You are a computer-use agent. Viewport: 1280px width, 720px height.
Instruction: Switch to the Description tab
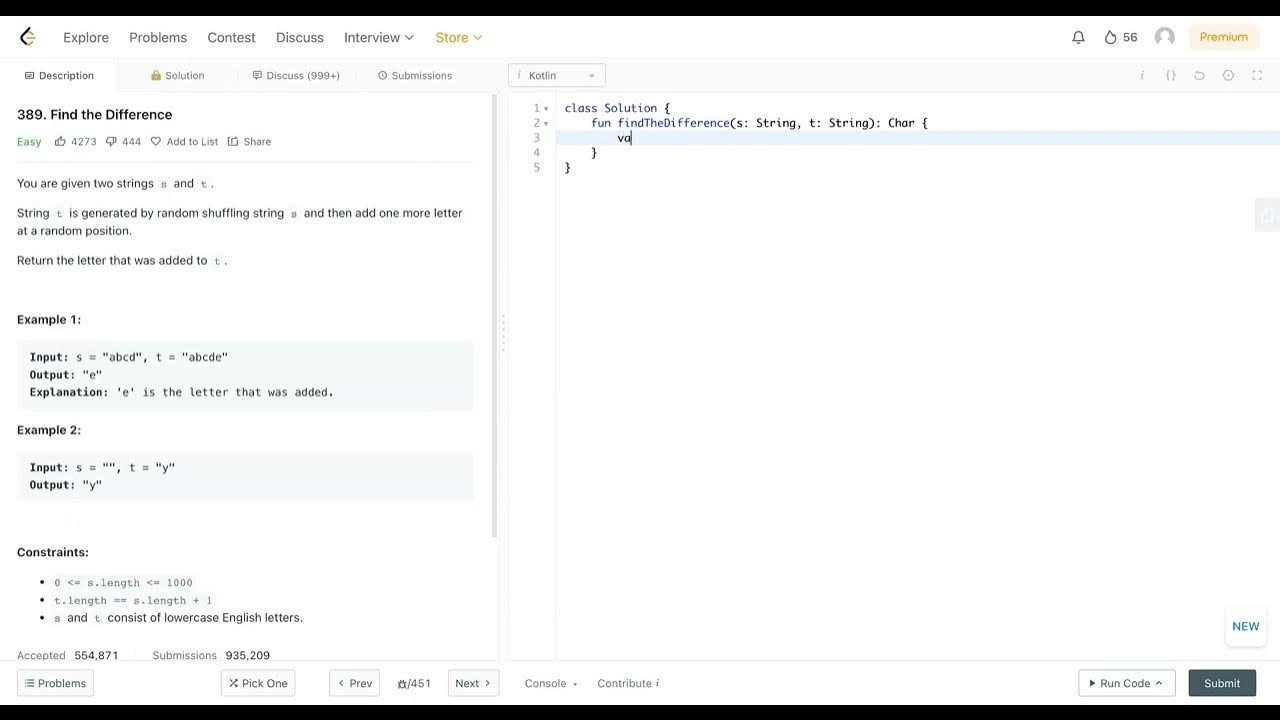(59, 75)
